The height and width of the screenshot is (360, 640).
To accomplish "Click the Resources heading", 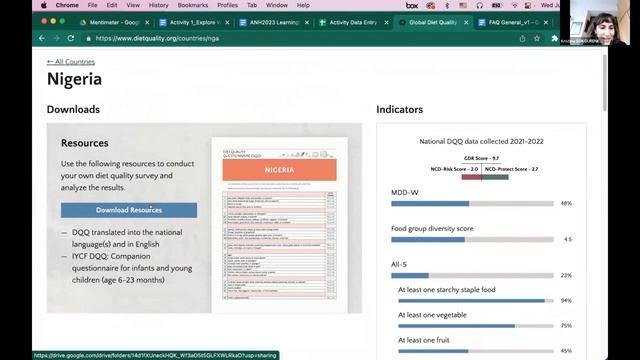I will pyautogui.click(x=84, y=143).
